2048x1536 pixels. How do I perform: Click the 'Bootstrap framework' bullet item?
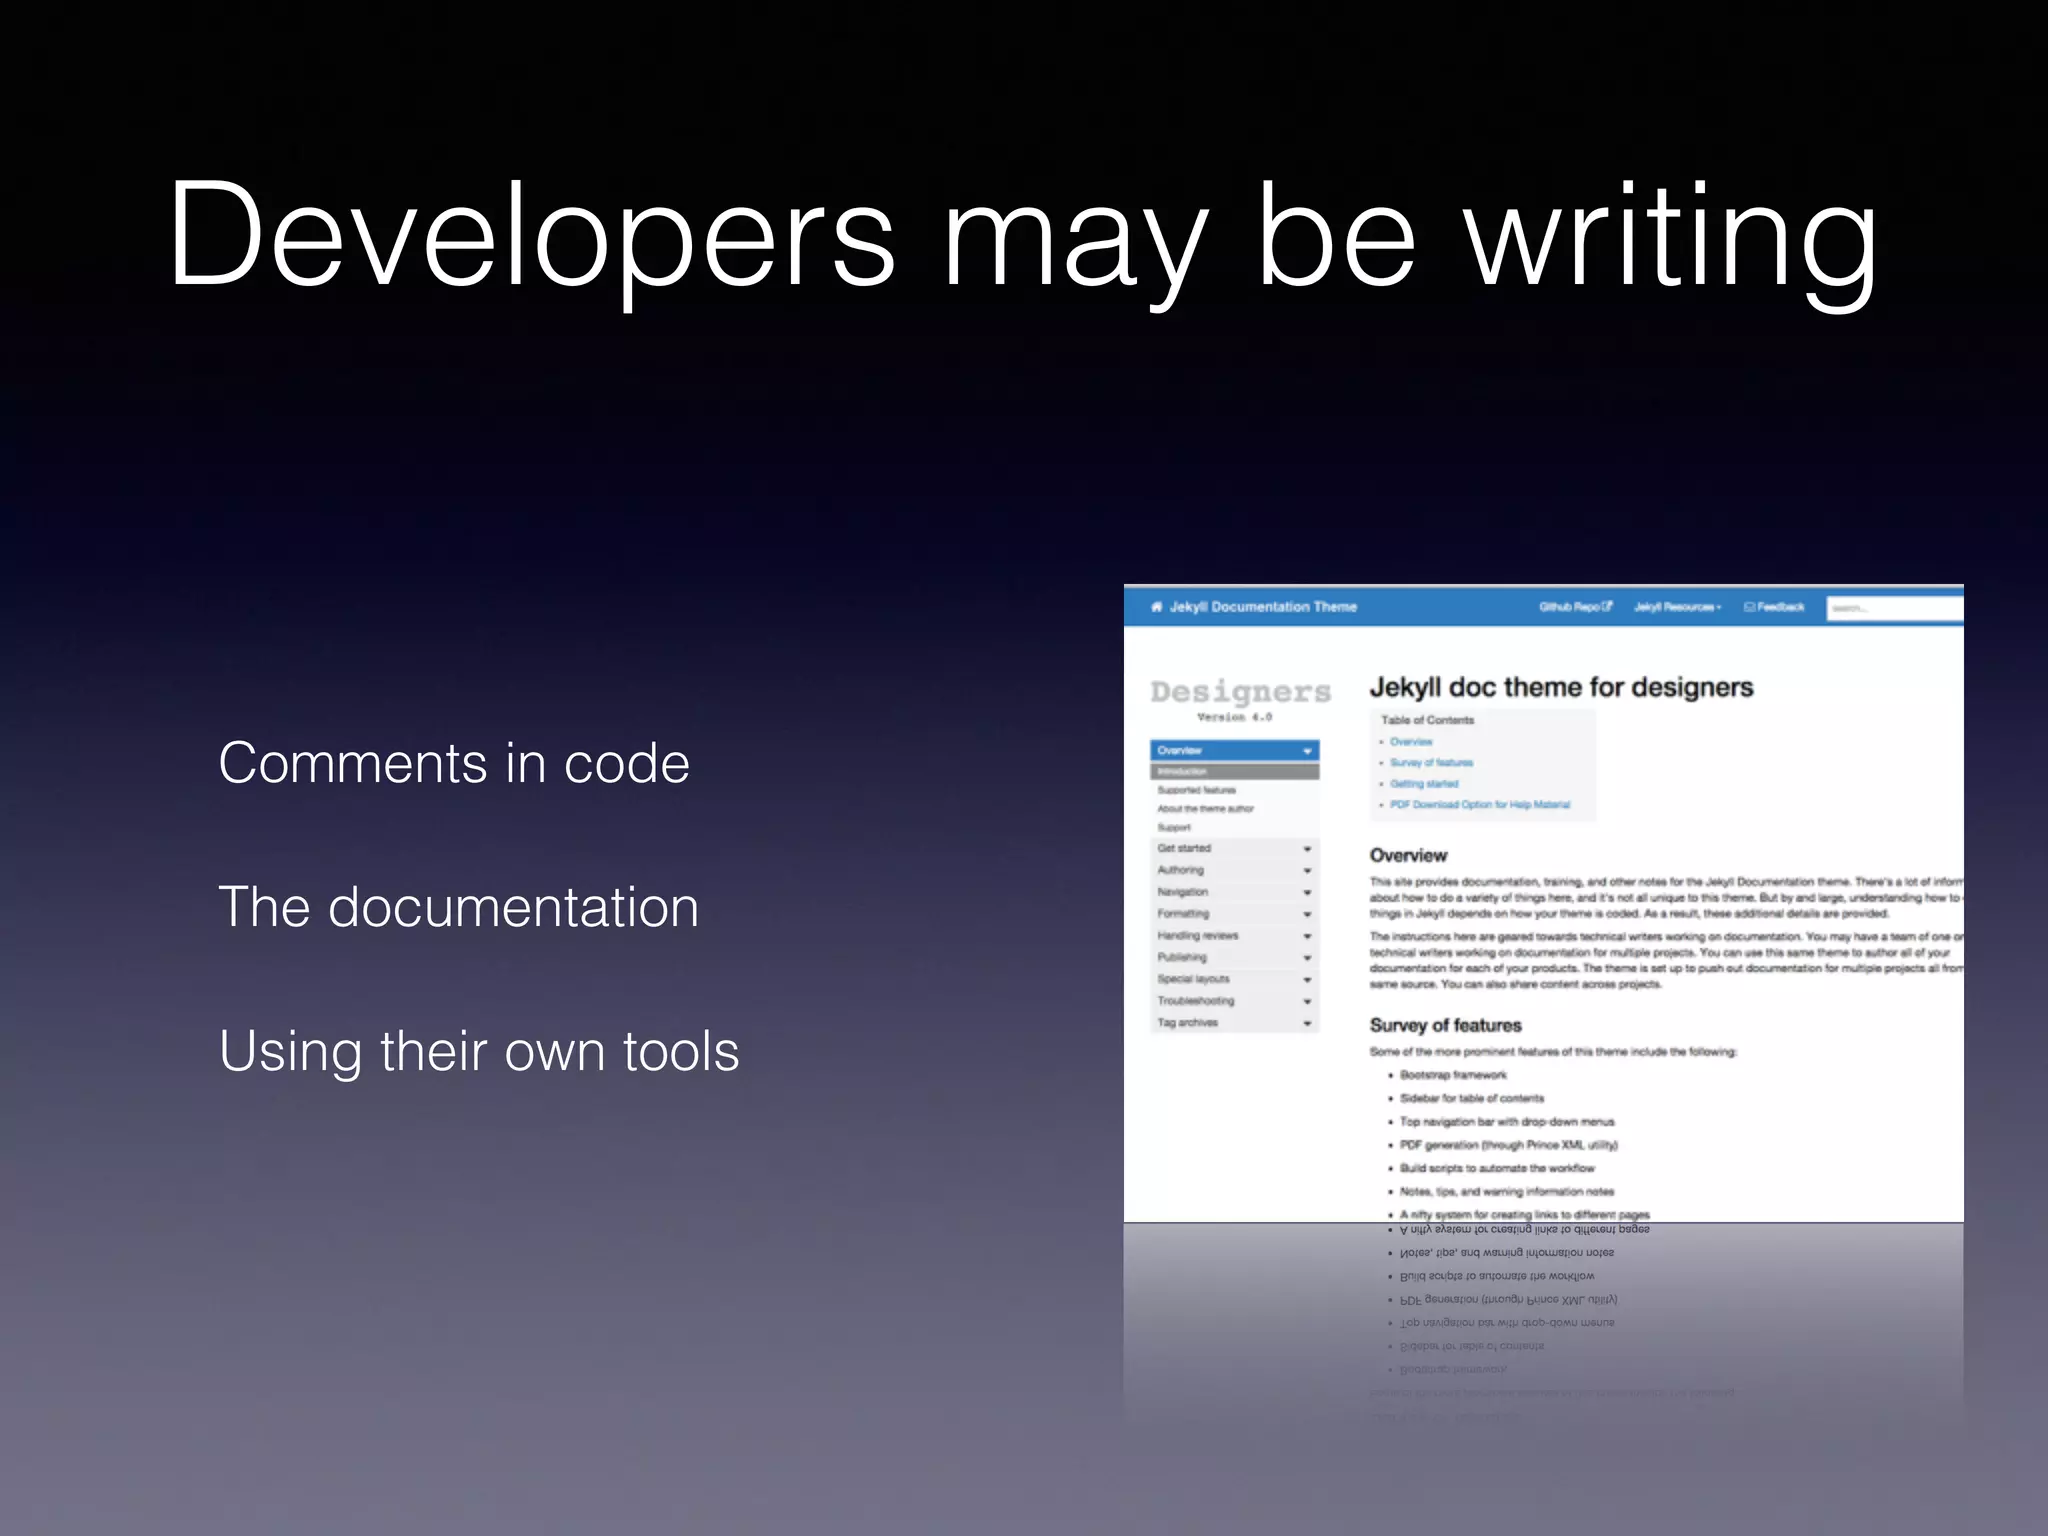coord(1453,1076)
